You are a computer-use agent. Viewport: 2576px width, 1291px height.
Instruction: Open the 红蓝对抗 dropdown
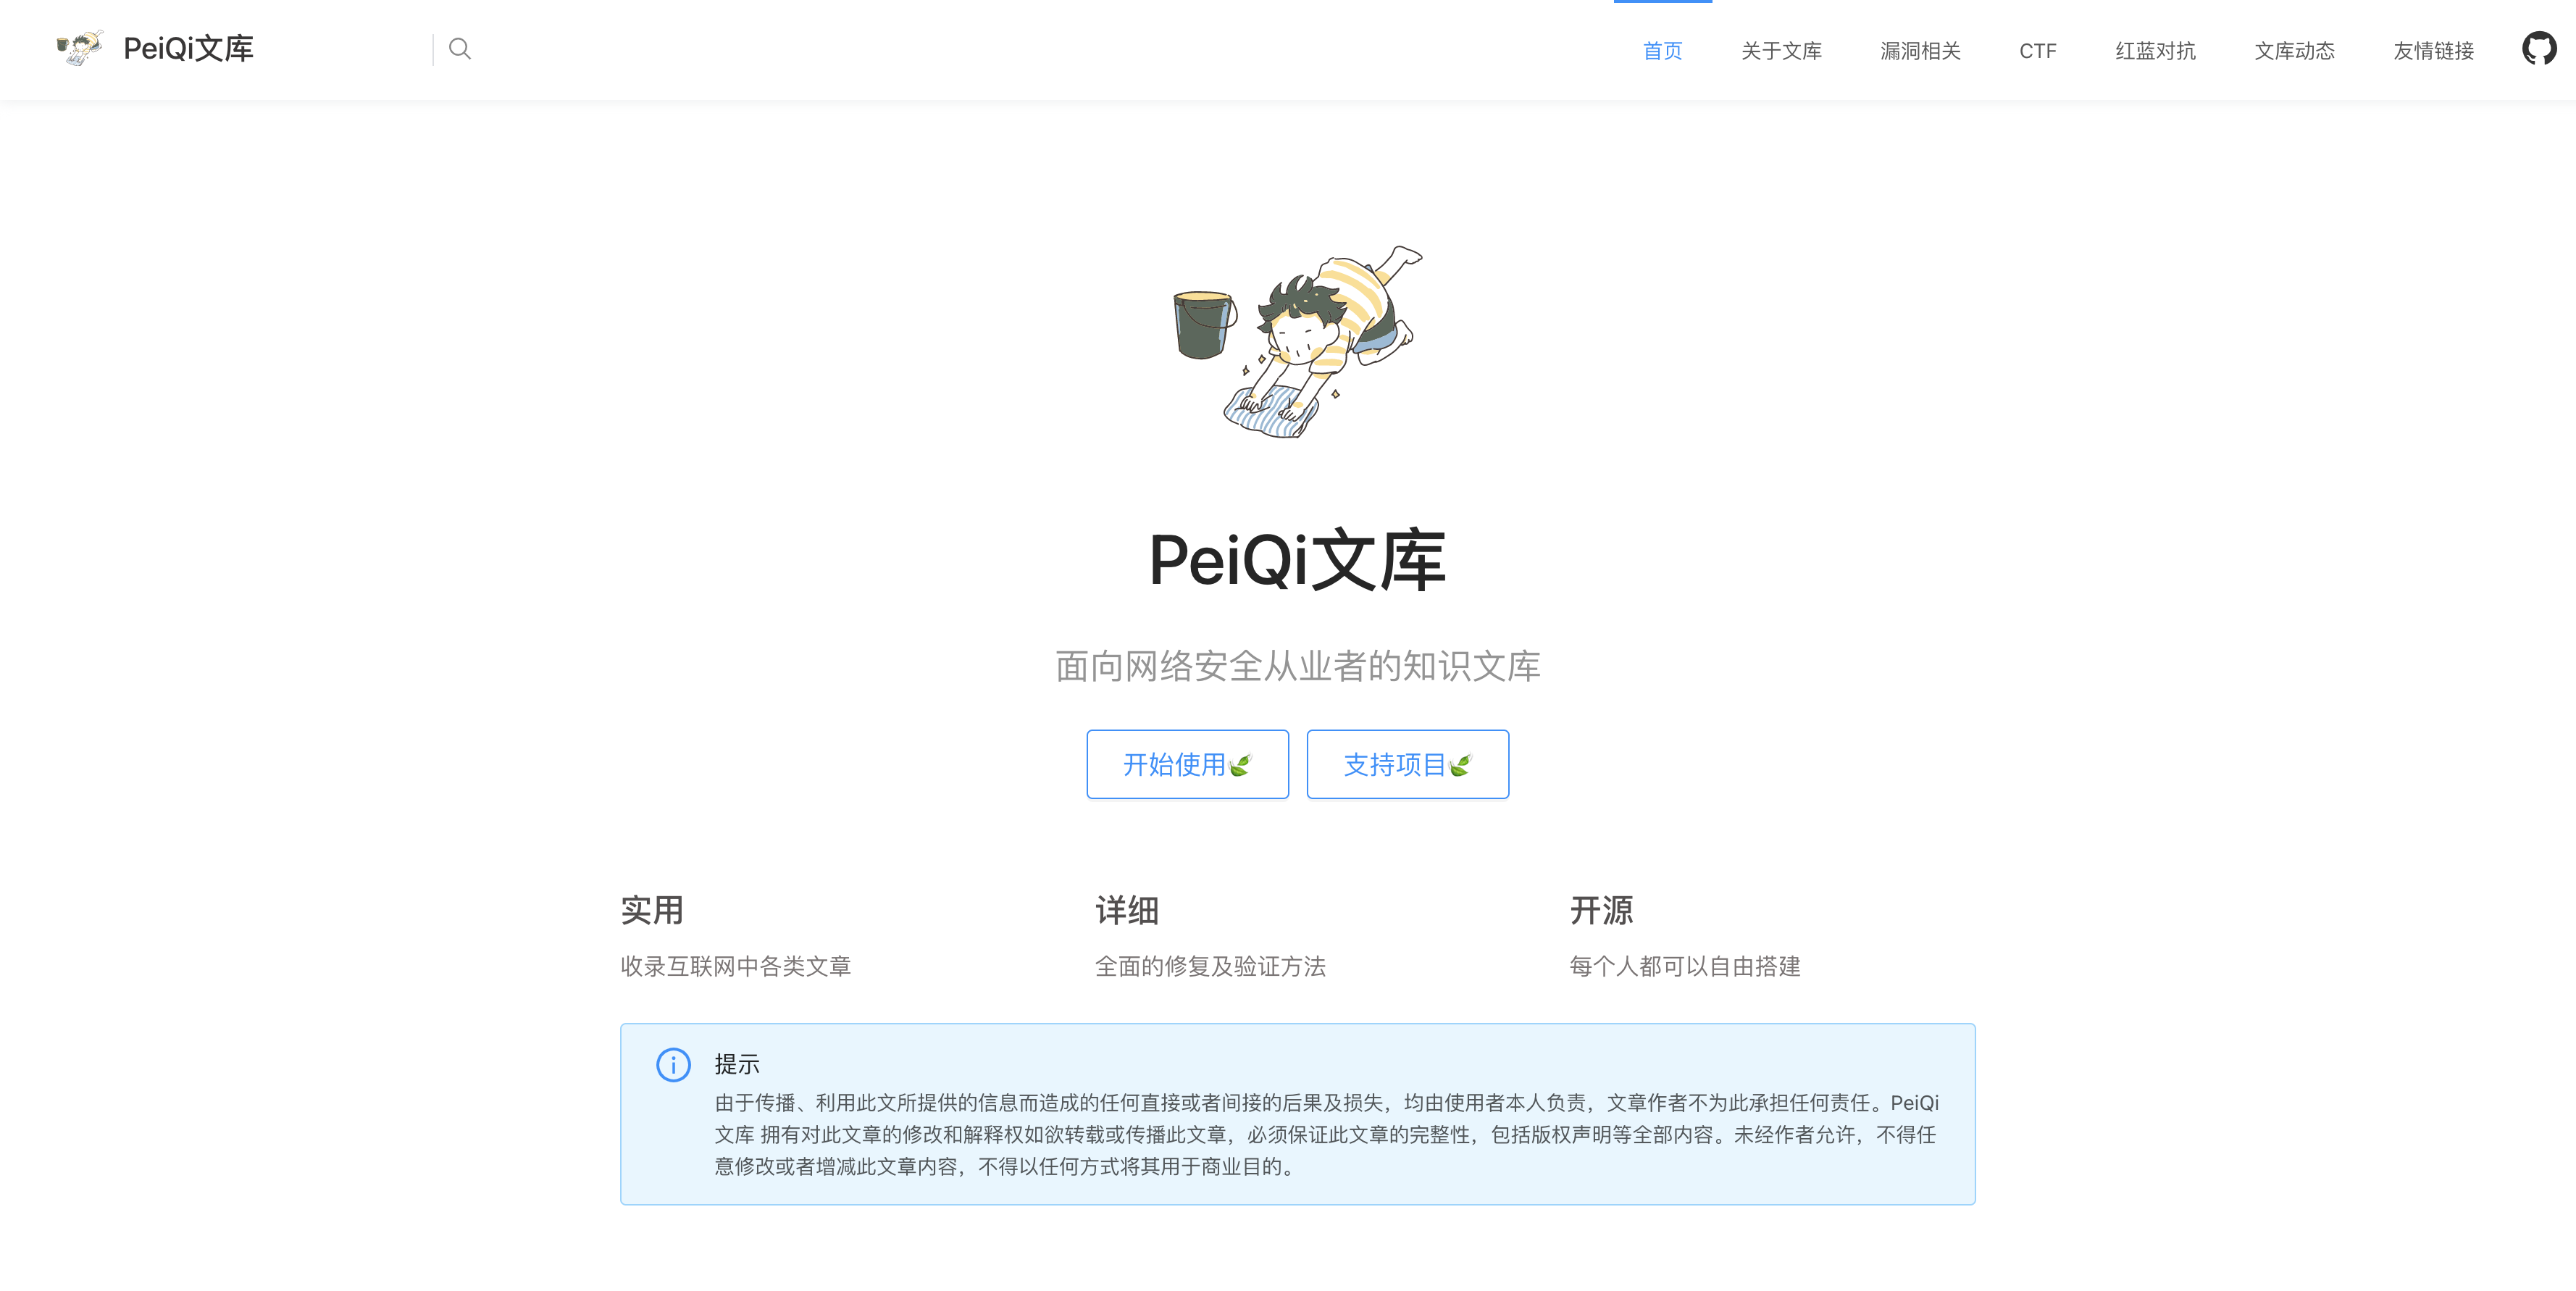click(x=2155, y=50)
